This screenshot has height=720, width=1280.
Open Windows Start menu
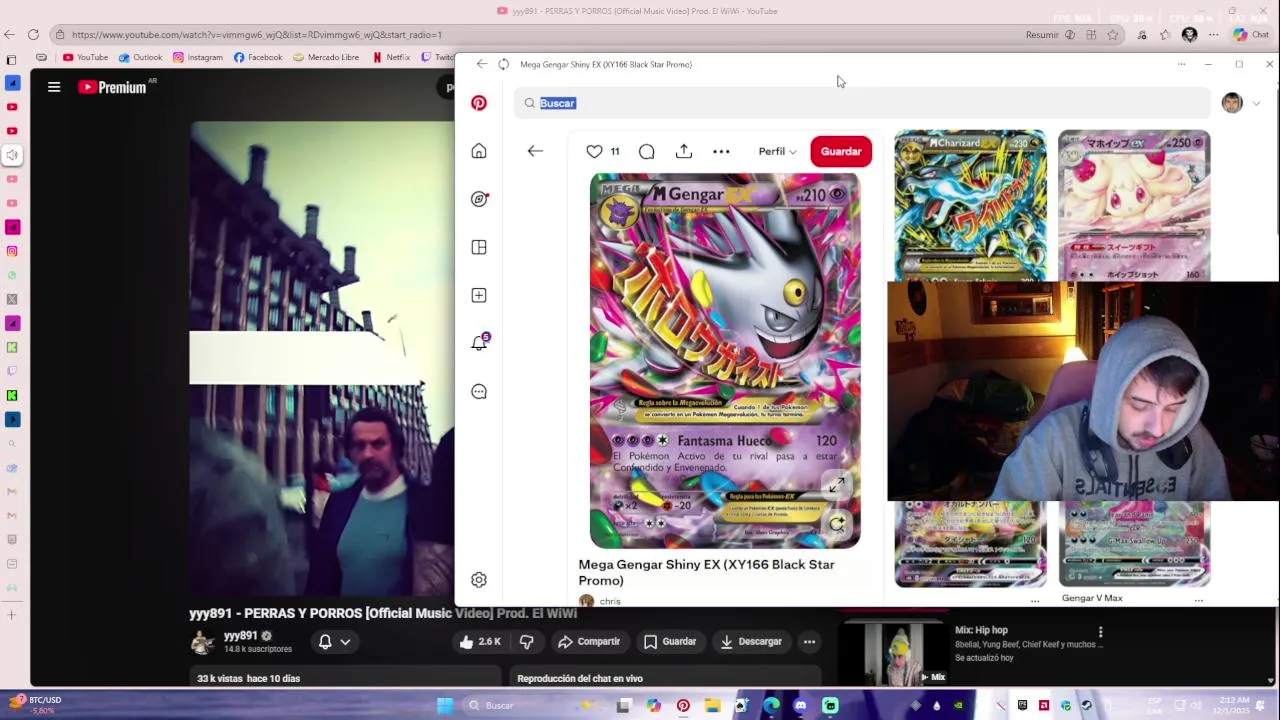tap(445, 706)
